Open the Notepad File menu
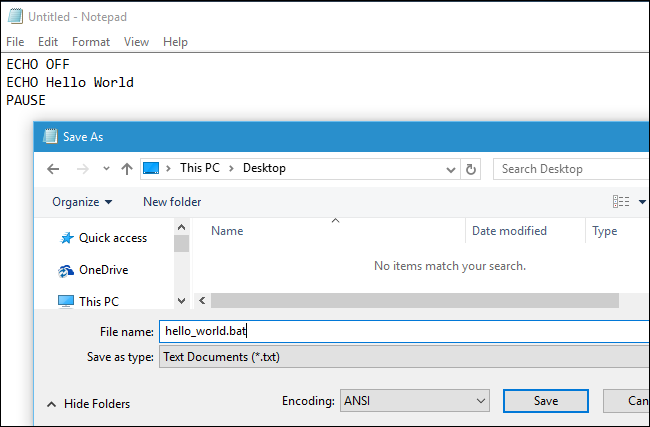This screenshot has height=427, width=650. [x=15, y=42]
